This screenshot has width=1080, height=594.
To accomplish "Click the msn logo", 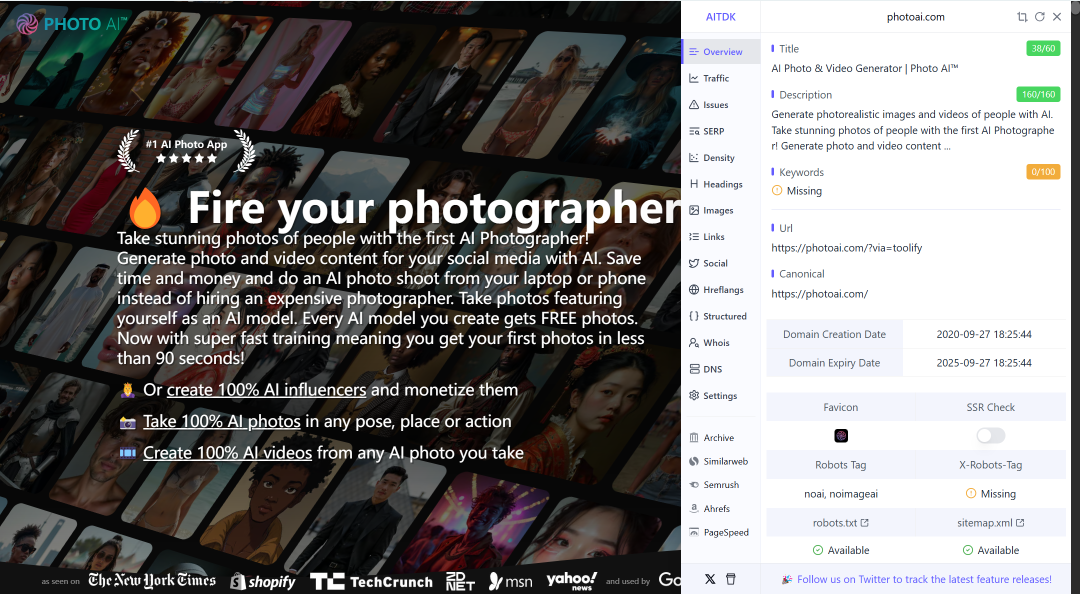I will pyautogui.click(x=510, y=582).
